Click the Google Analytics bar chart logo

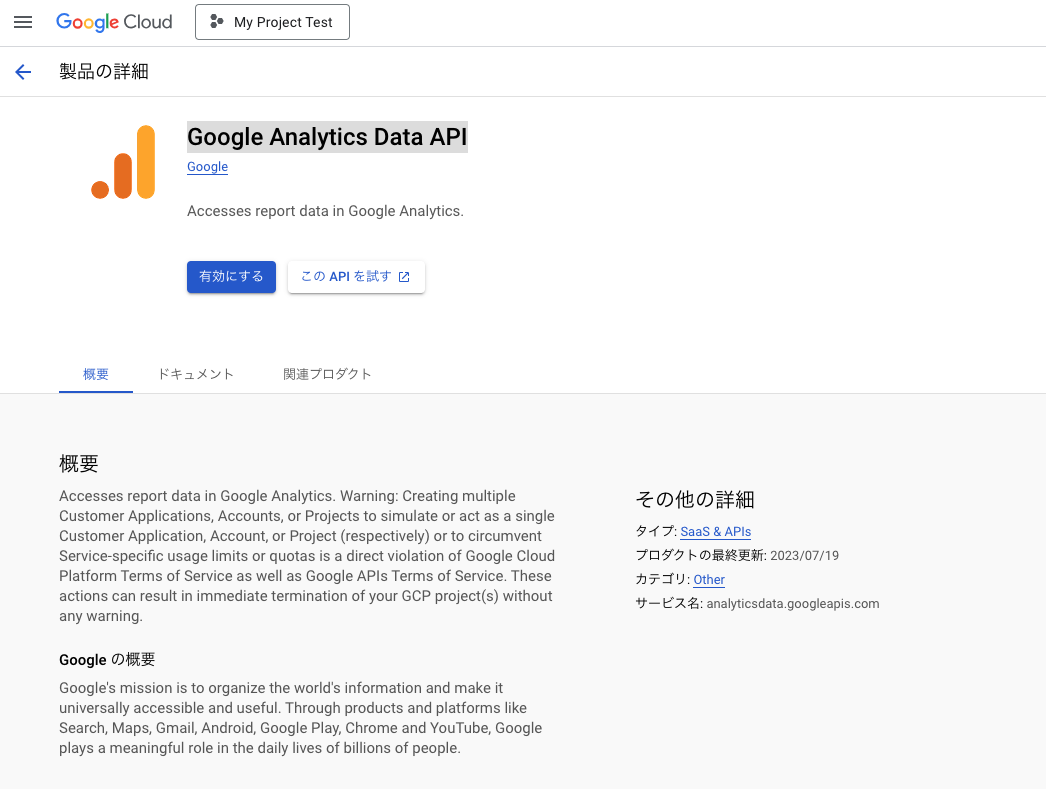(123, 162)
